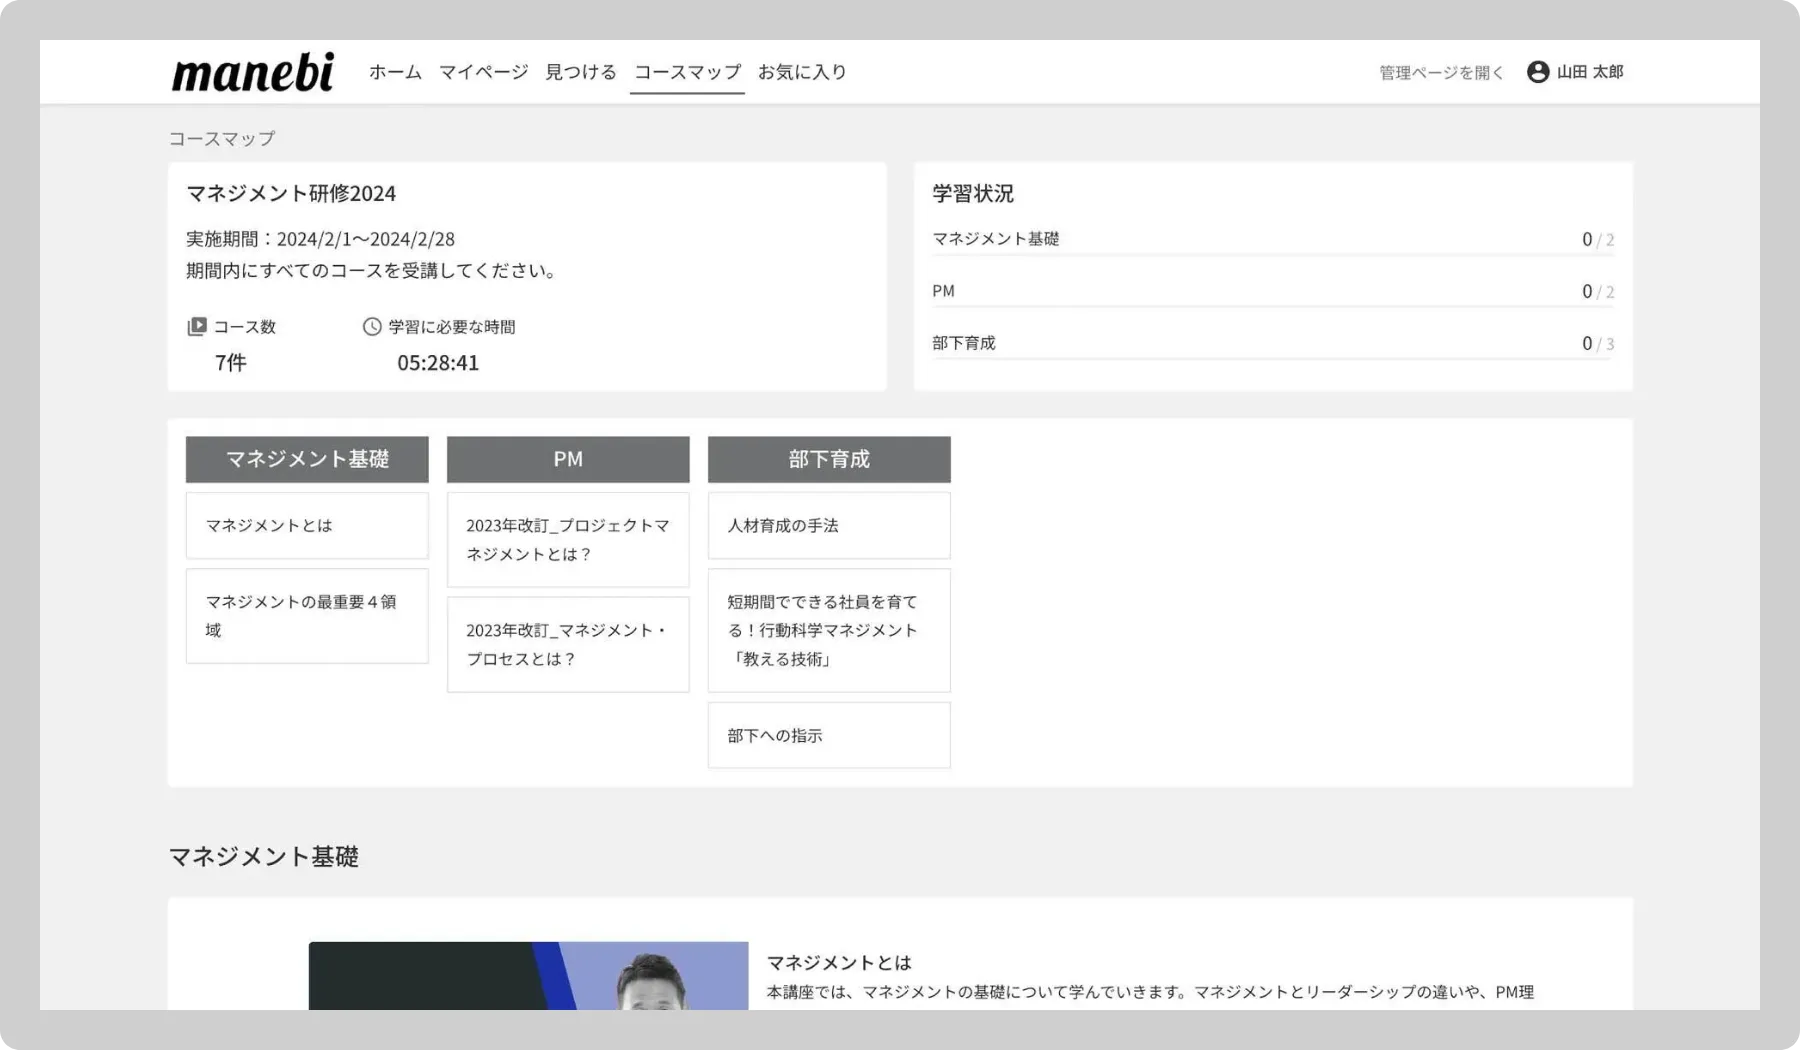Go to マイページ in navigation
The width and height of the screenshot is (1800, 1050).
pos(483,72)
